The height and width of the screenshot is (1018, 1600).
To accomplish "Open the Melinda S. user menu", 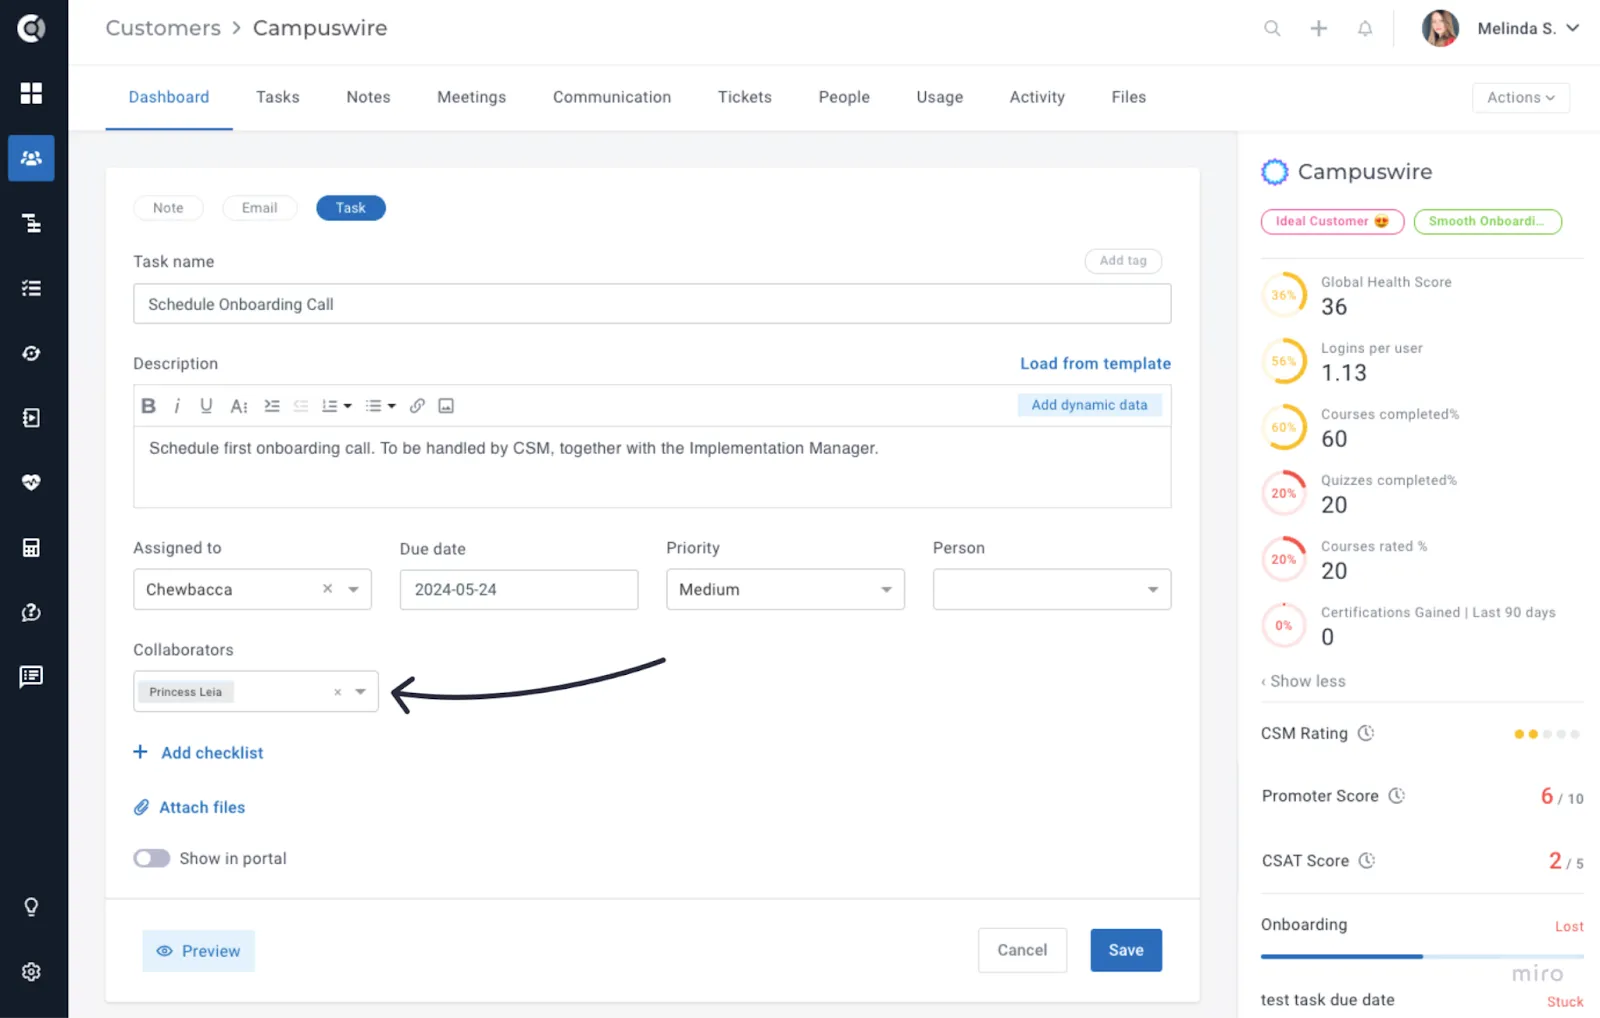I will coord(1501,28).
